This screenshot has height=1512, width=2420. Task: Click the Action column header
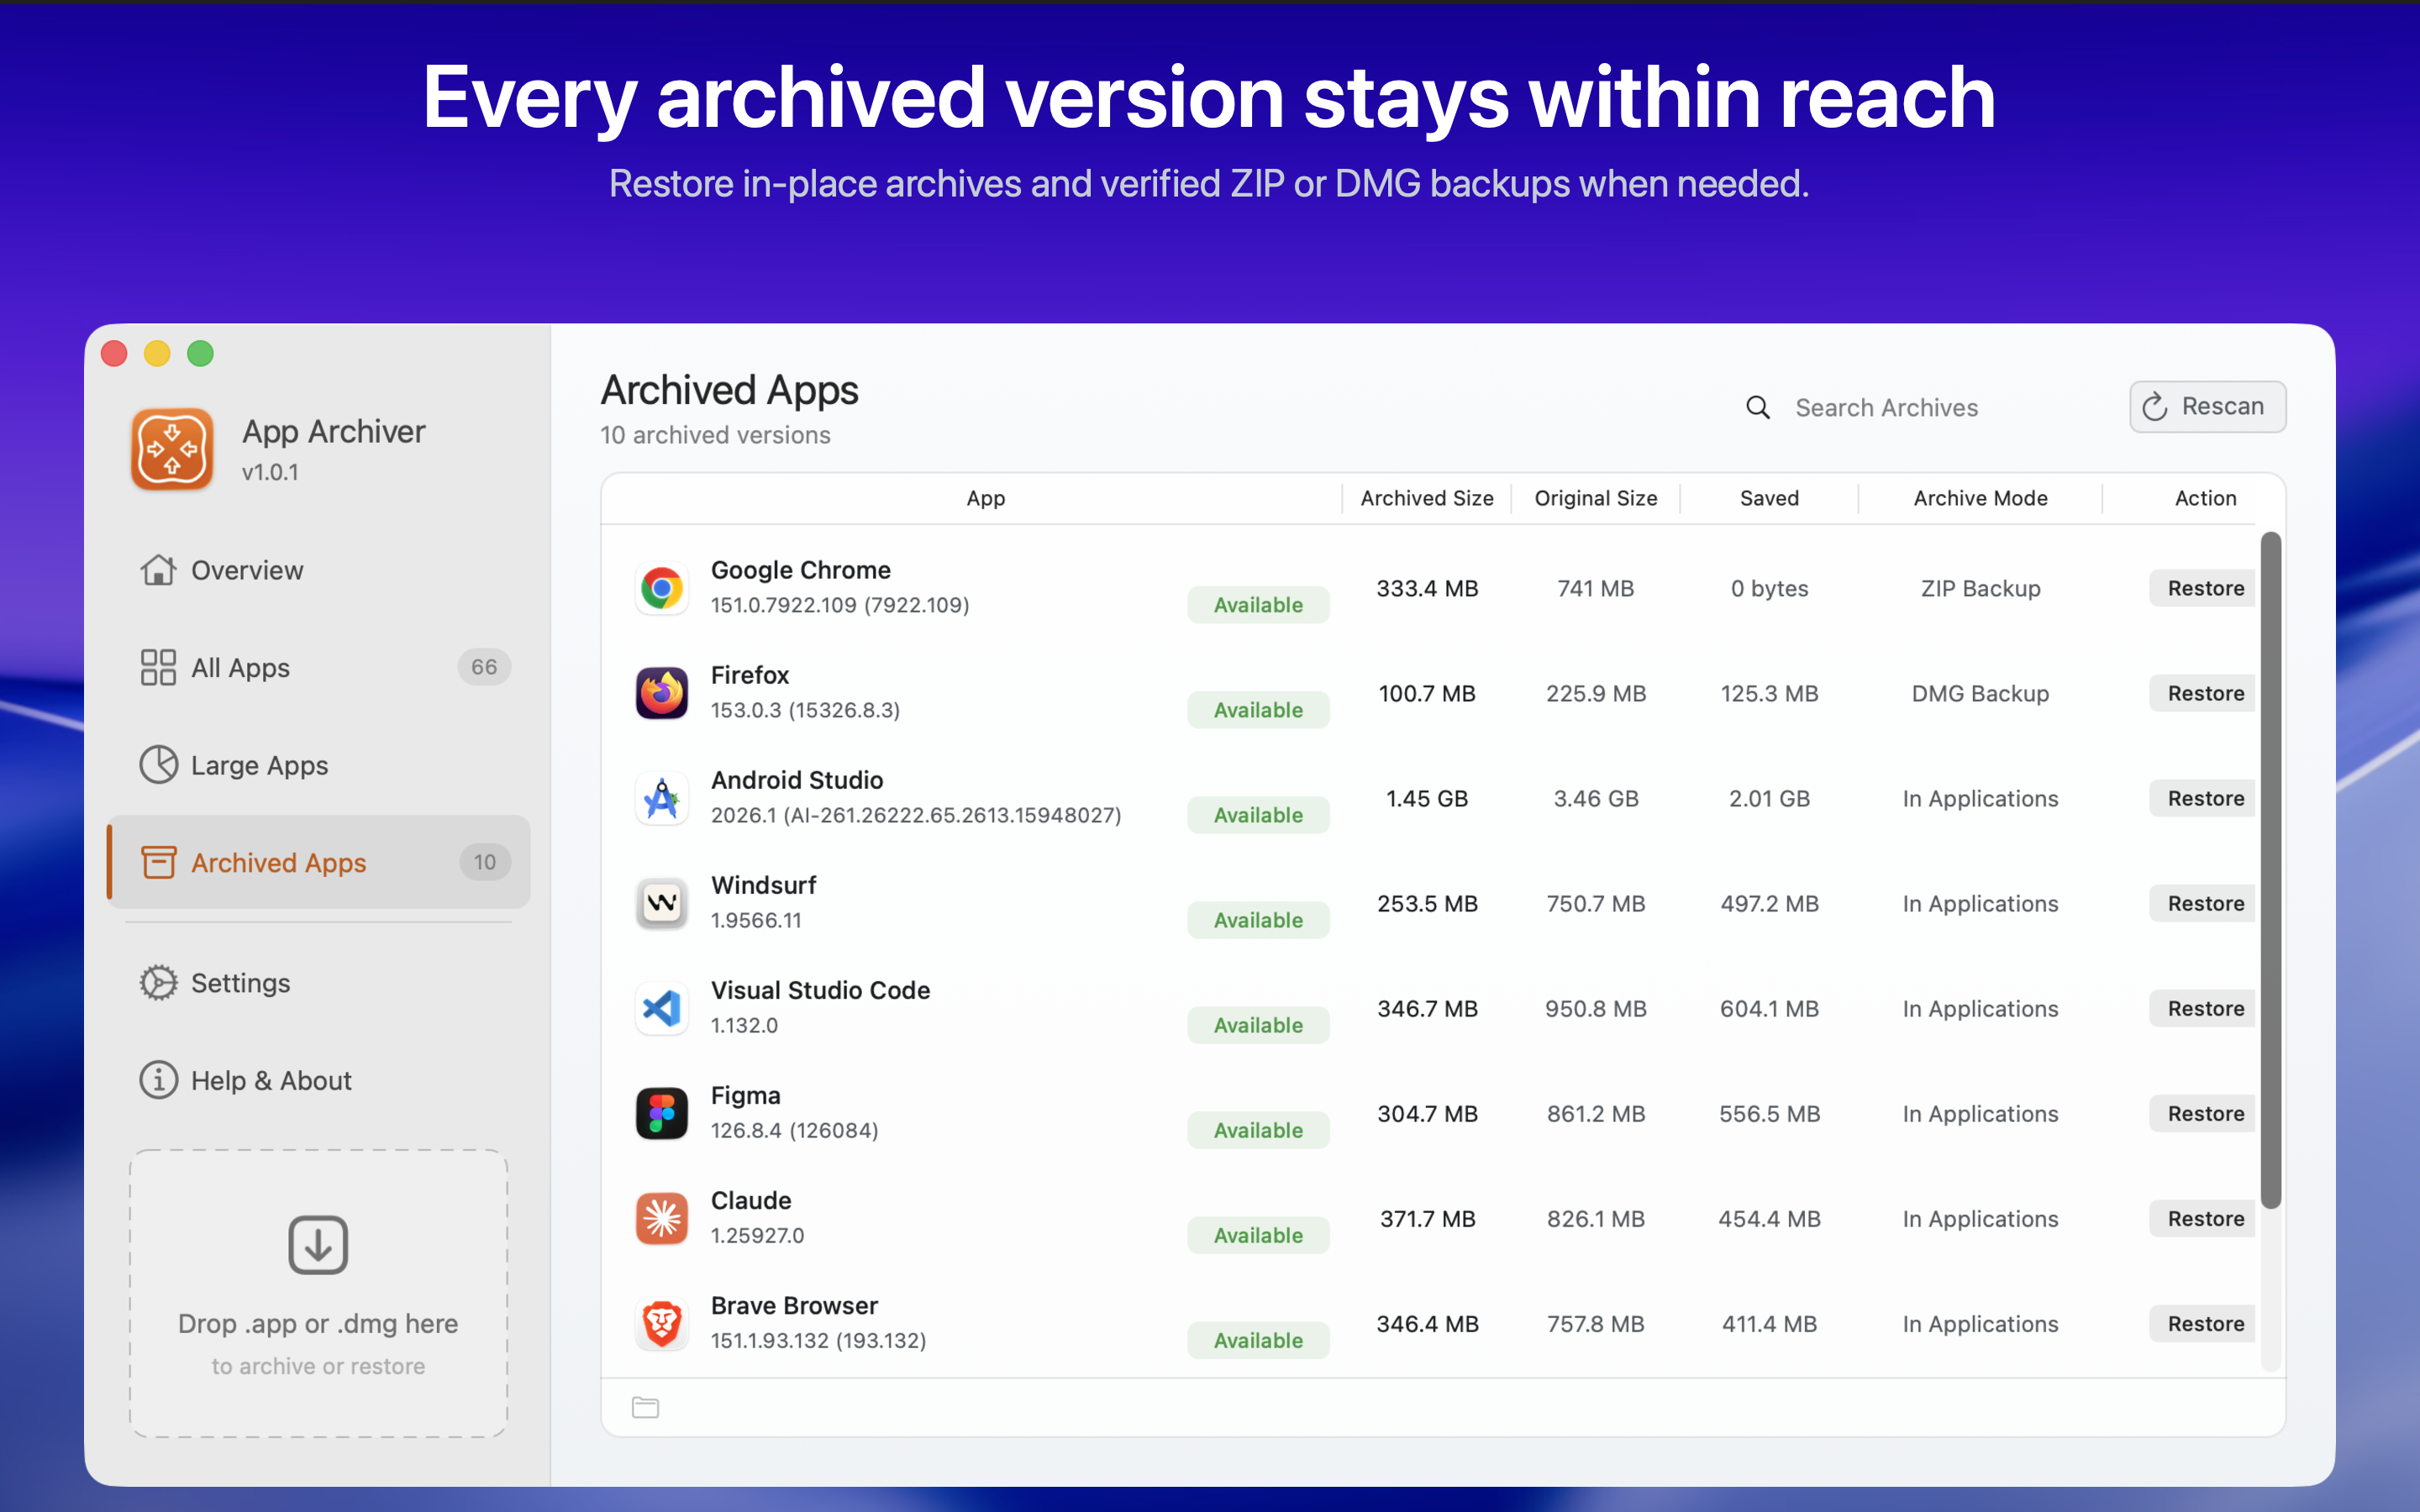pos(2205,498)
